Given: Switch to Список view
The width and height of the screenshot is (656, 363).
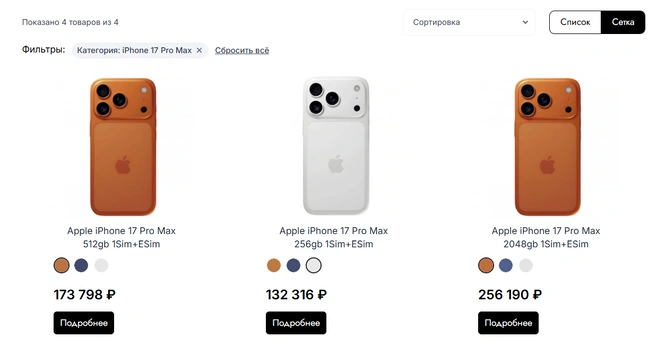Looking at the screenshot, I should (575, 22).
